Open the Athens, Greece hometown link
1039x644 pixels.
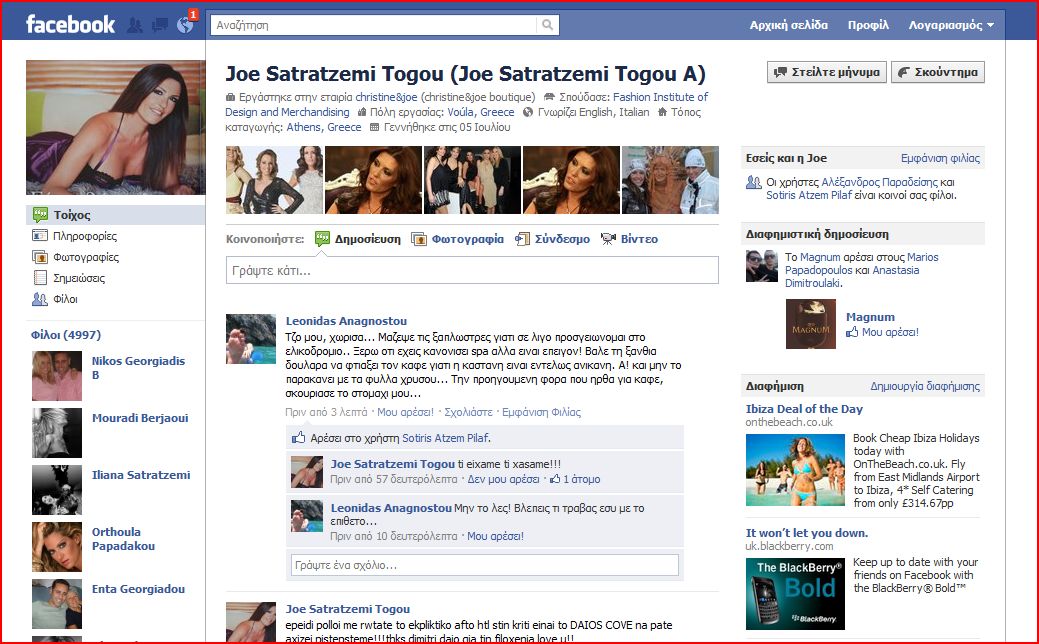(324, 127)
